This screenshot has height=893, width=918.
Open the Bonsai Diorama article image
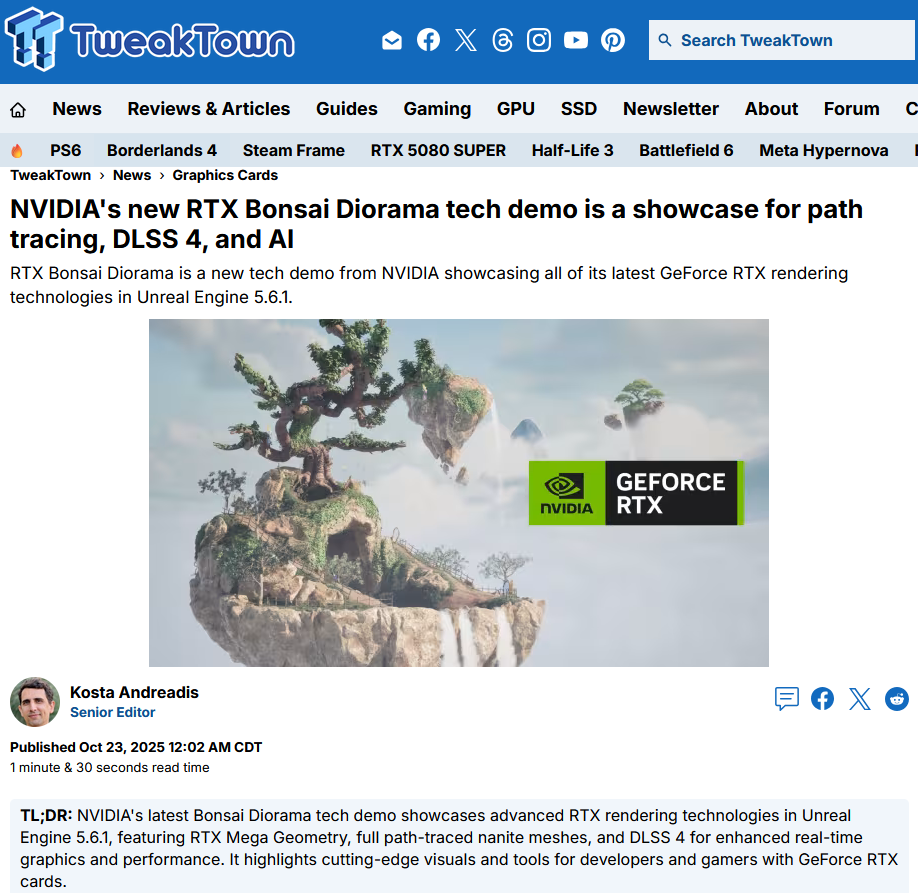458,492
